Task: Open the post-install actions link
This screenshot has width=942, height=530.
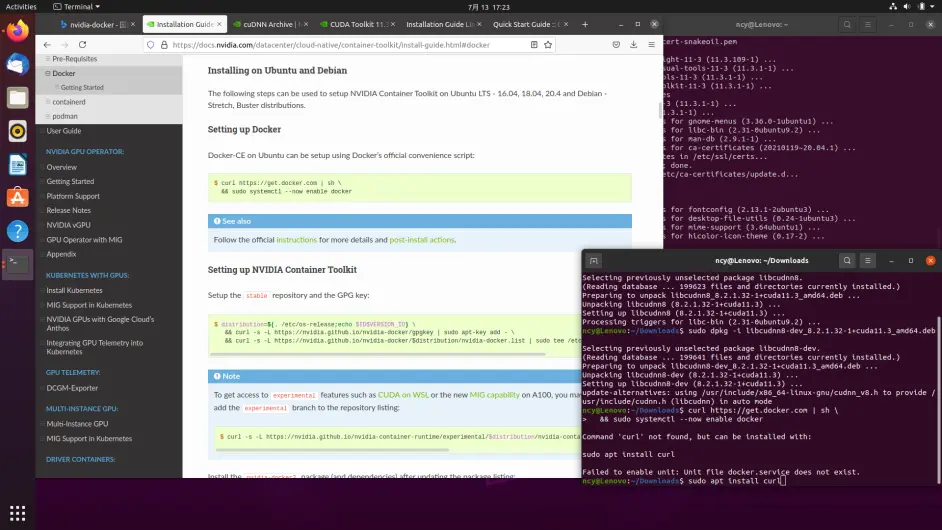Action: [422, 240]
